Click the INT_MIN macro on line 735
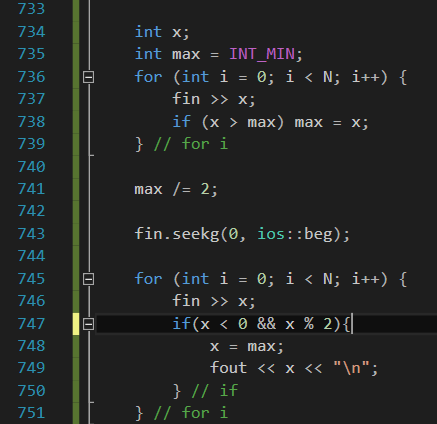Image resolution: width=437 pixels, height=424 pixels. 262,54
